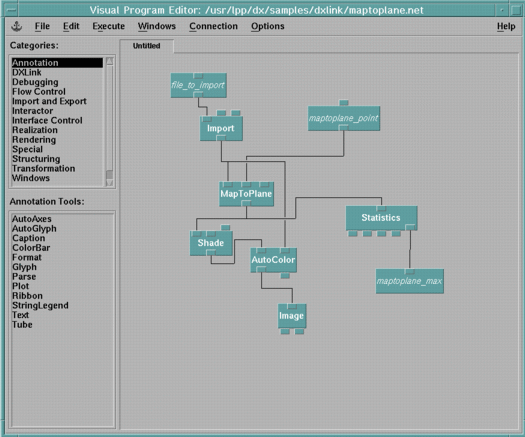This screenshot has width=525, height=437.
Task: Open the Windows menu
Action: point(157,26)
